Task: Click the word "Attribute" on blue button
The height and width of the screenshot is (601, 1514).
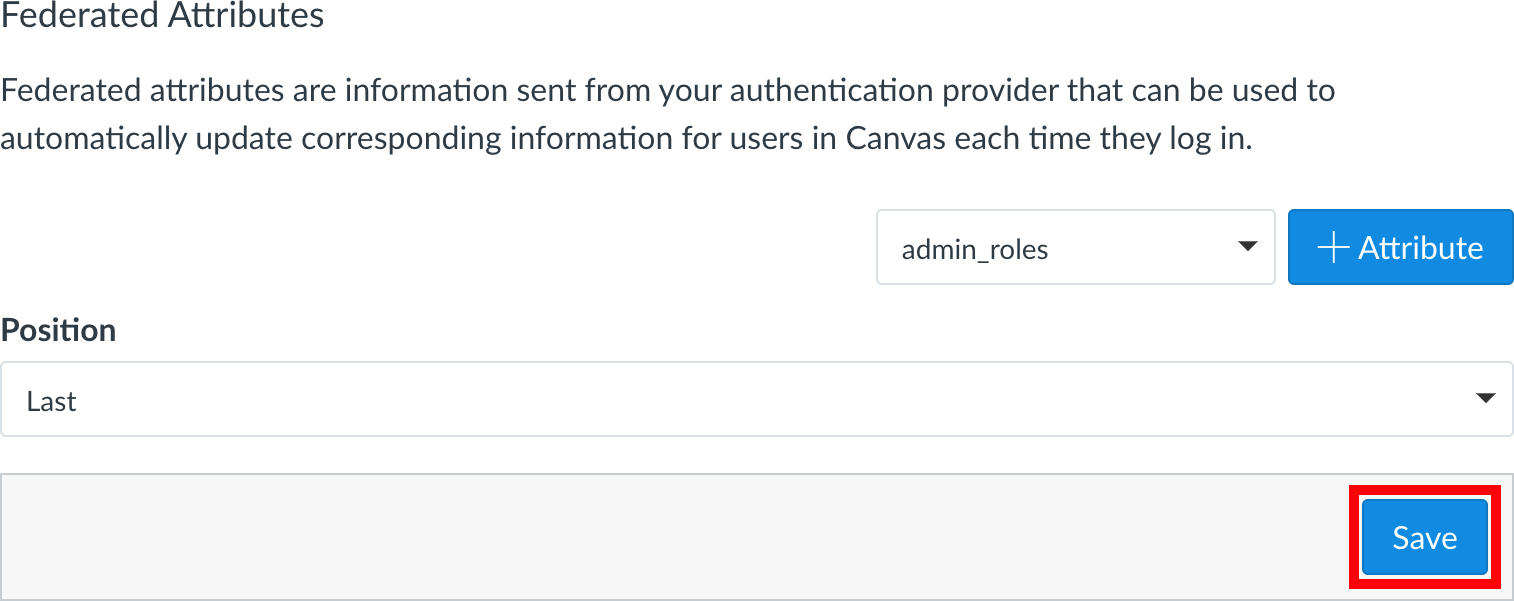Action: point(1420,248)
